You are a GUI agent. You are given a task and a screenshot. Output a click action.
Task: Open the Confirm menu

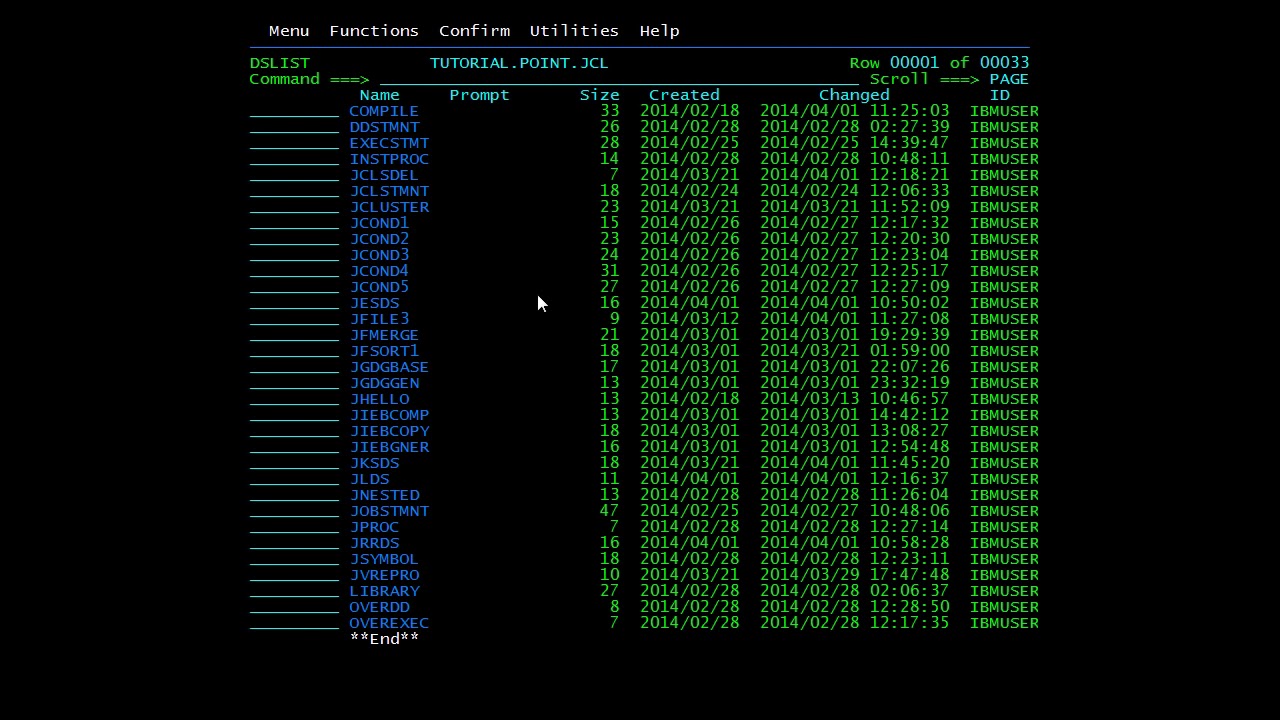click(x=474, y=31)
